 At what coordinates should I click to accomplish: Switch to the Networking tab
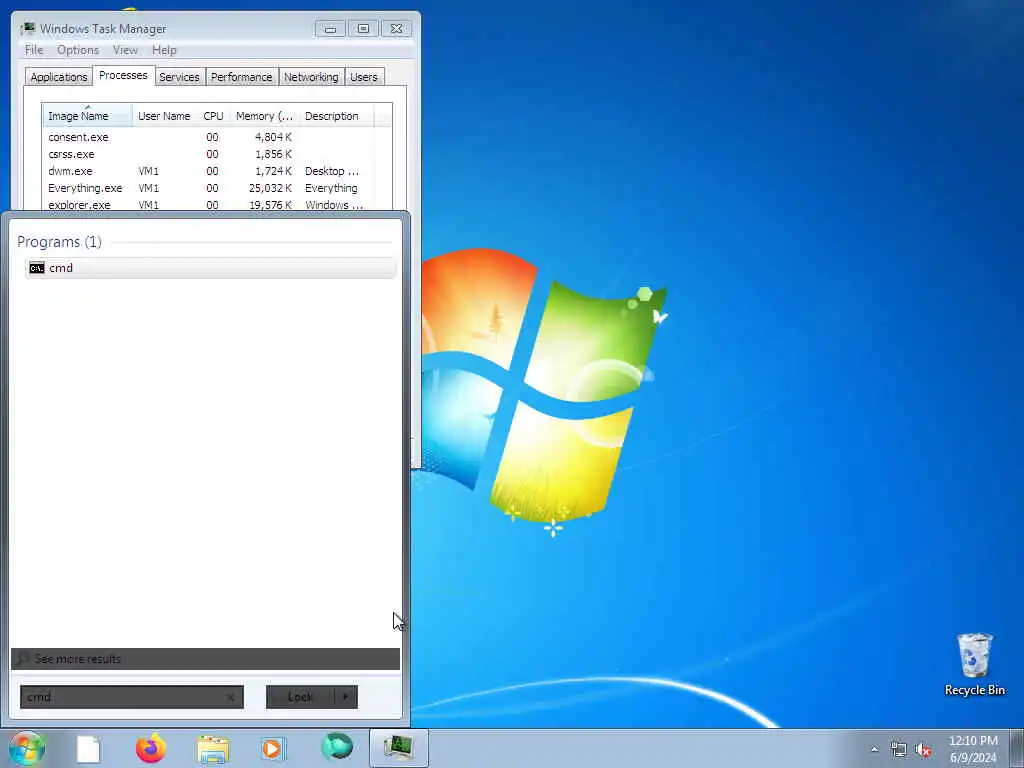click(311, 77)
